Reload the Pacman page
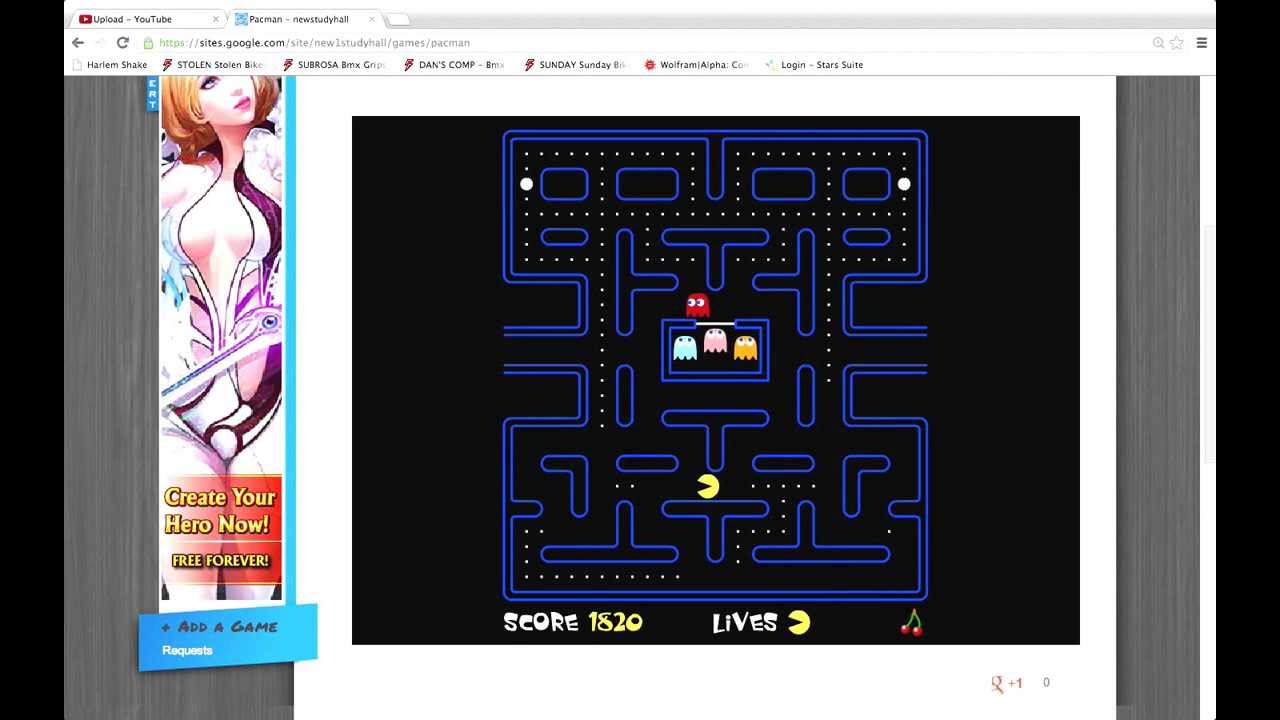The width and height of the screenshot is (1280, 720). tap(123, 43)
